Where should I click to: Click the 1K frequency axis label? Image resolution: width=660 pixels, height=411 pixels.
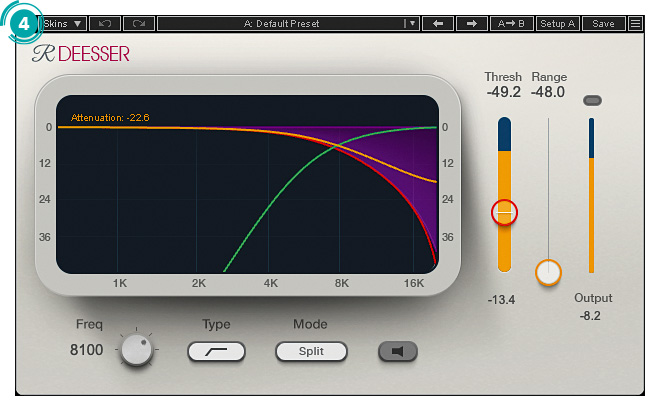(120, 283)
